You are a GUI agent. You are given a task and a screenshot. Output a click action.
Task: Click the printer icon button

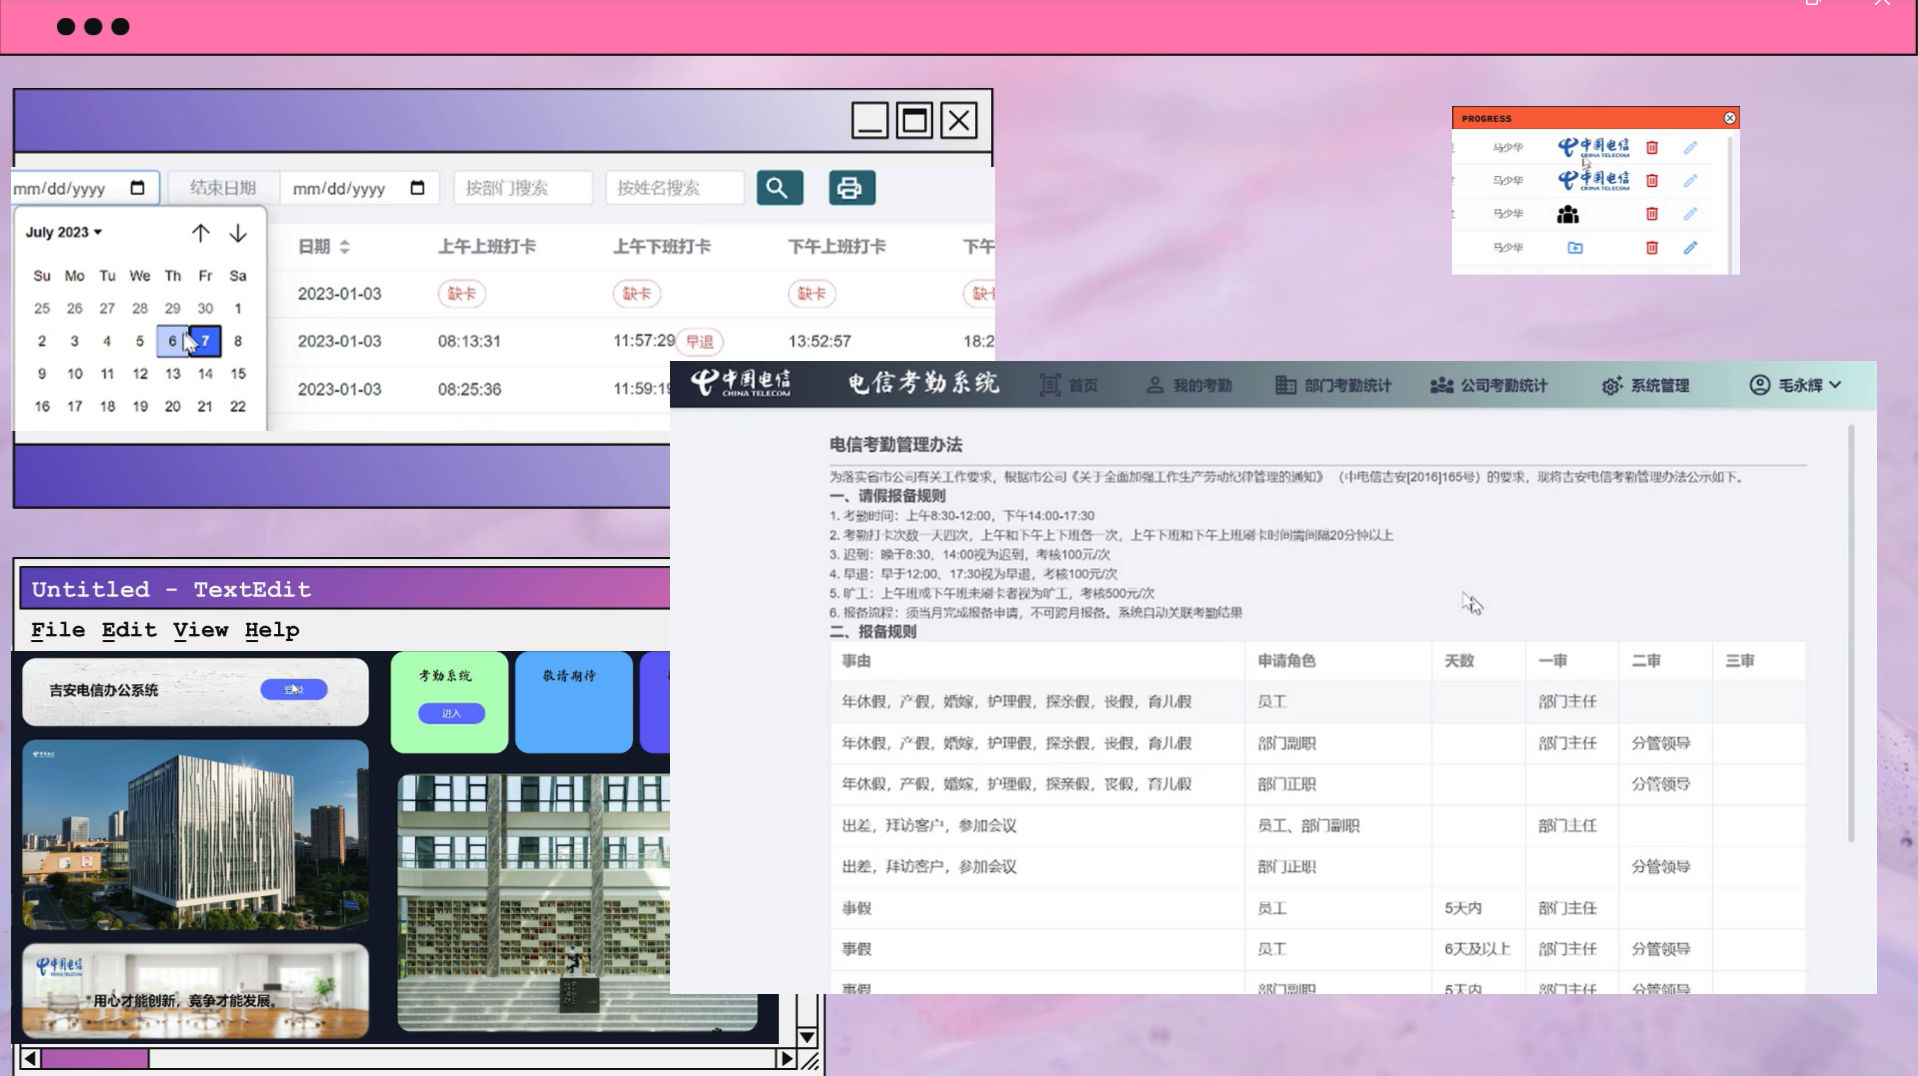[x=851, y=188]
